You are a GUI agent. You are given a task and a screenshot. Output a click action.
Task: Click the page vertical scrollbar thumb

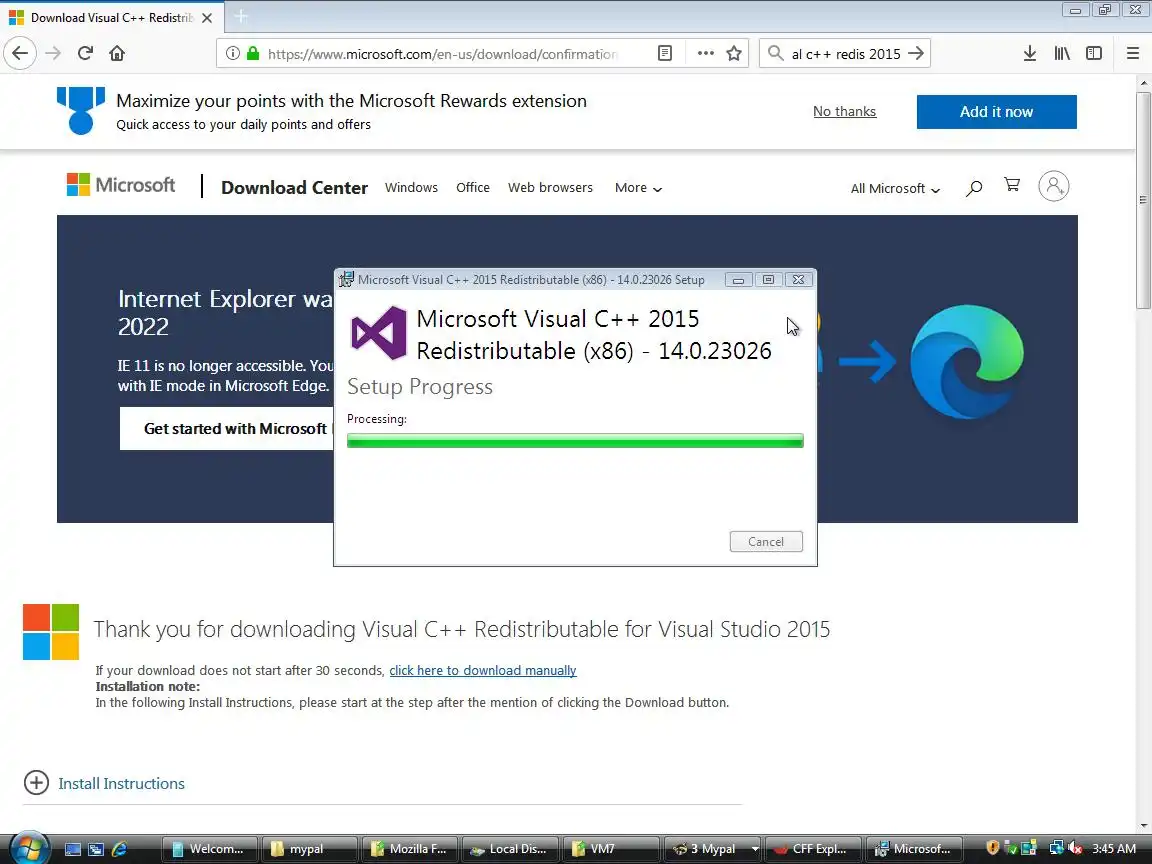pos(1143,198)
